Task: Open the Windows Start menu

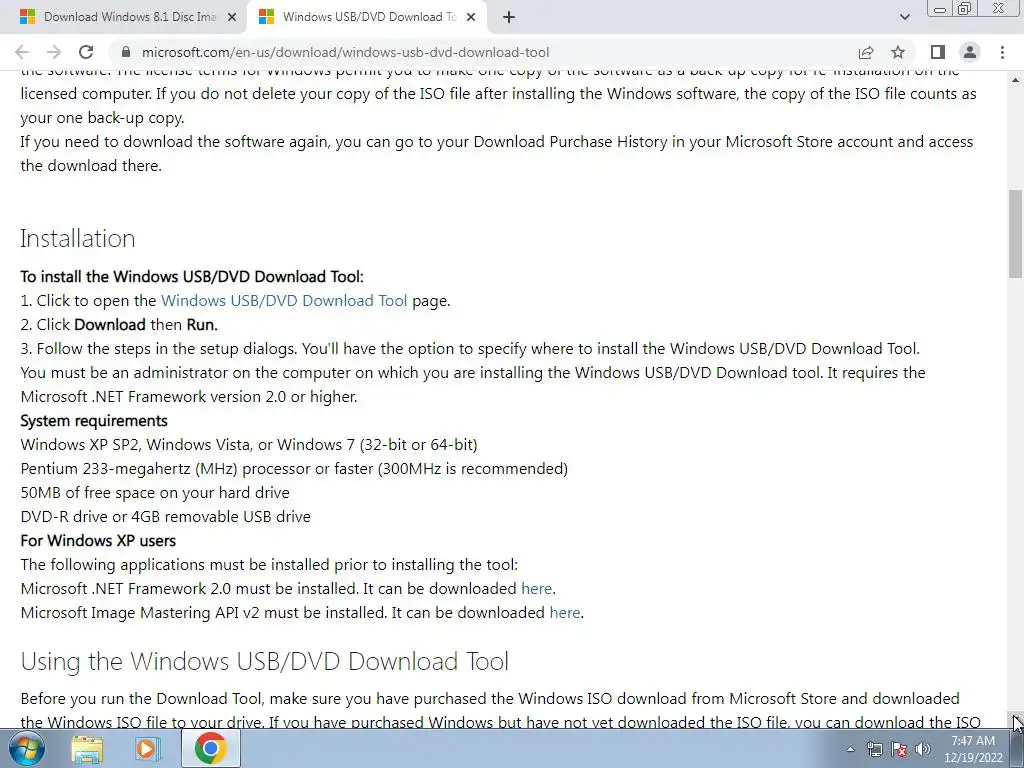Action: (x=27, y=748)
